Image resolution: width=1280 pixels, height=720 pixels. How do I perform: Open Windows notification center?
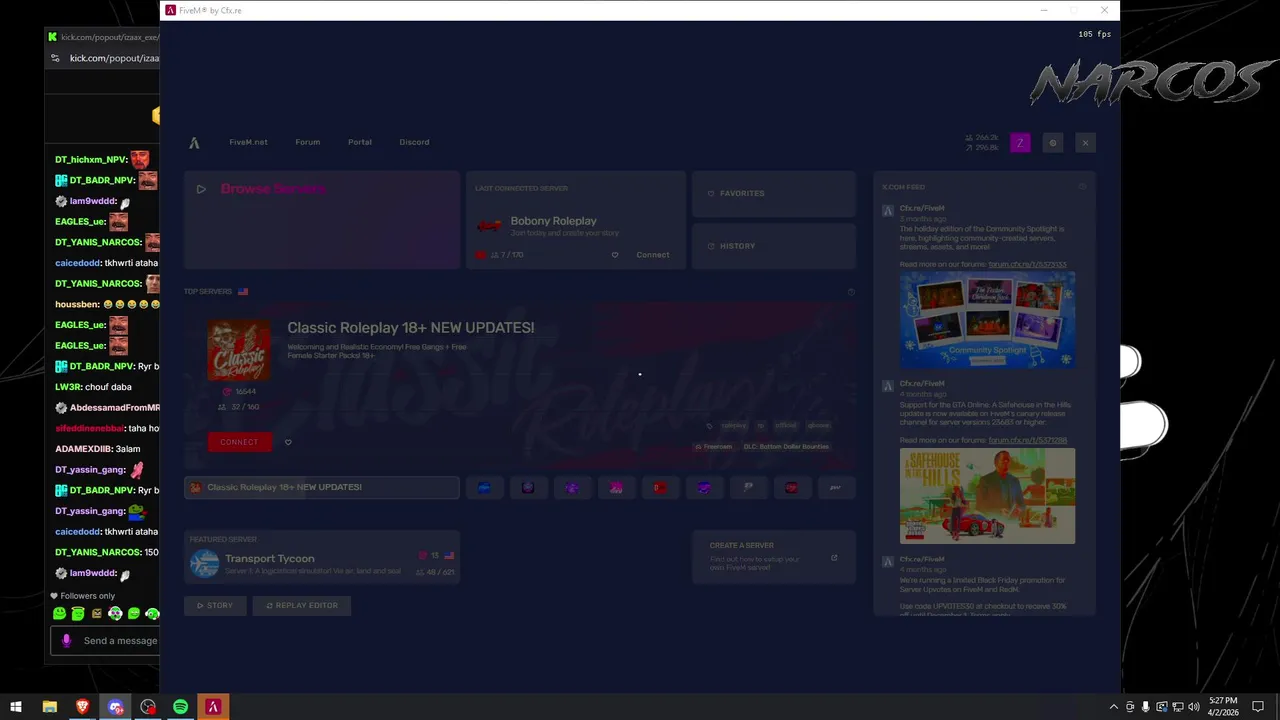(1258, 707)
